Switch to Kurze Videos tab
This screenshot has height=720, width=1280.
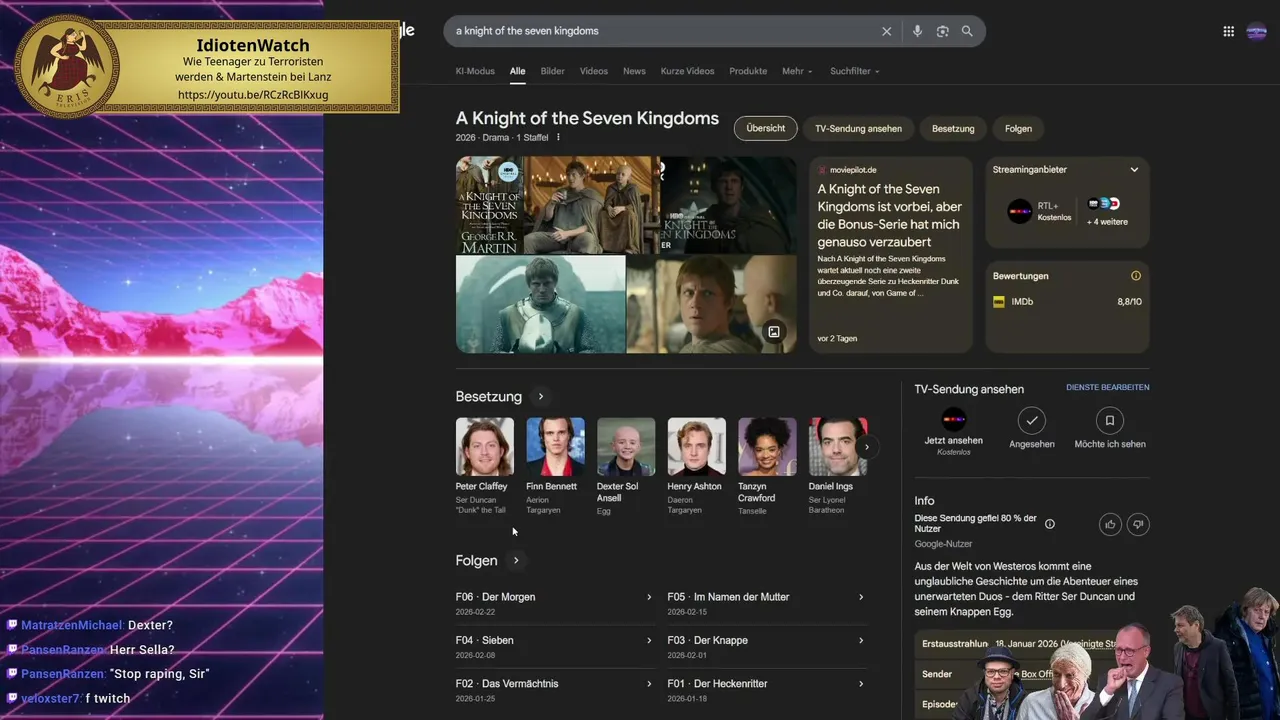687,71
